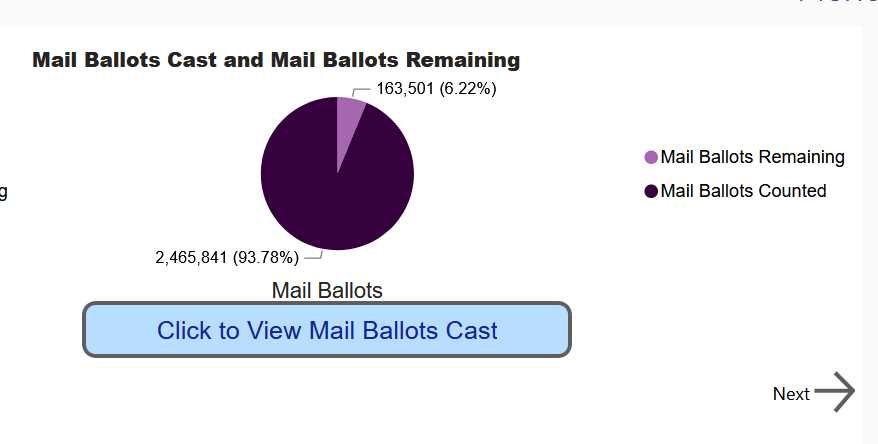Viewport: 878px width, 444px height.
Task: Open Click to View Mail Ballots Cast
Action: [327, 330]
